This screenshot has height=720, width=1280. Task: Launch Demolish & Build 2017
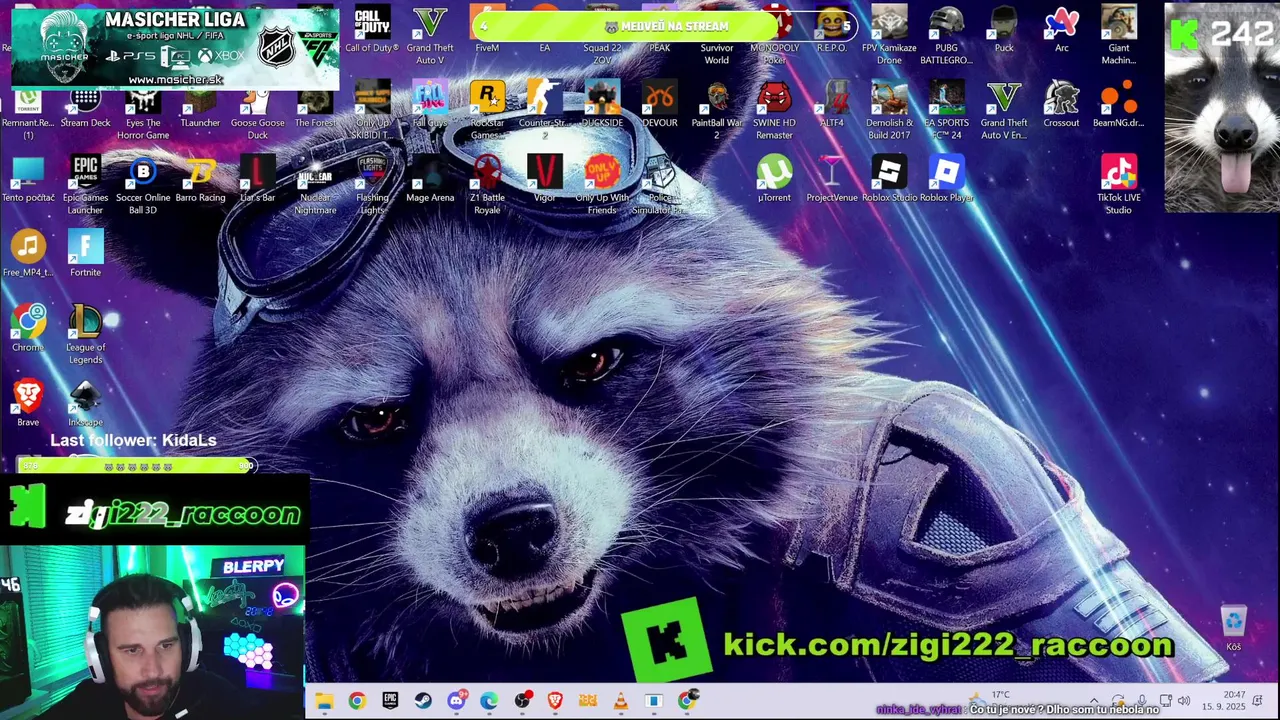[x=889, y=110]
